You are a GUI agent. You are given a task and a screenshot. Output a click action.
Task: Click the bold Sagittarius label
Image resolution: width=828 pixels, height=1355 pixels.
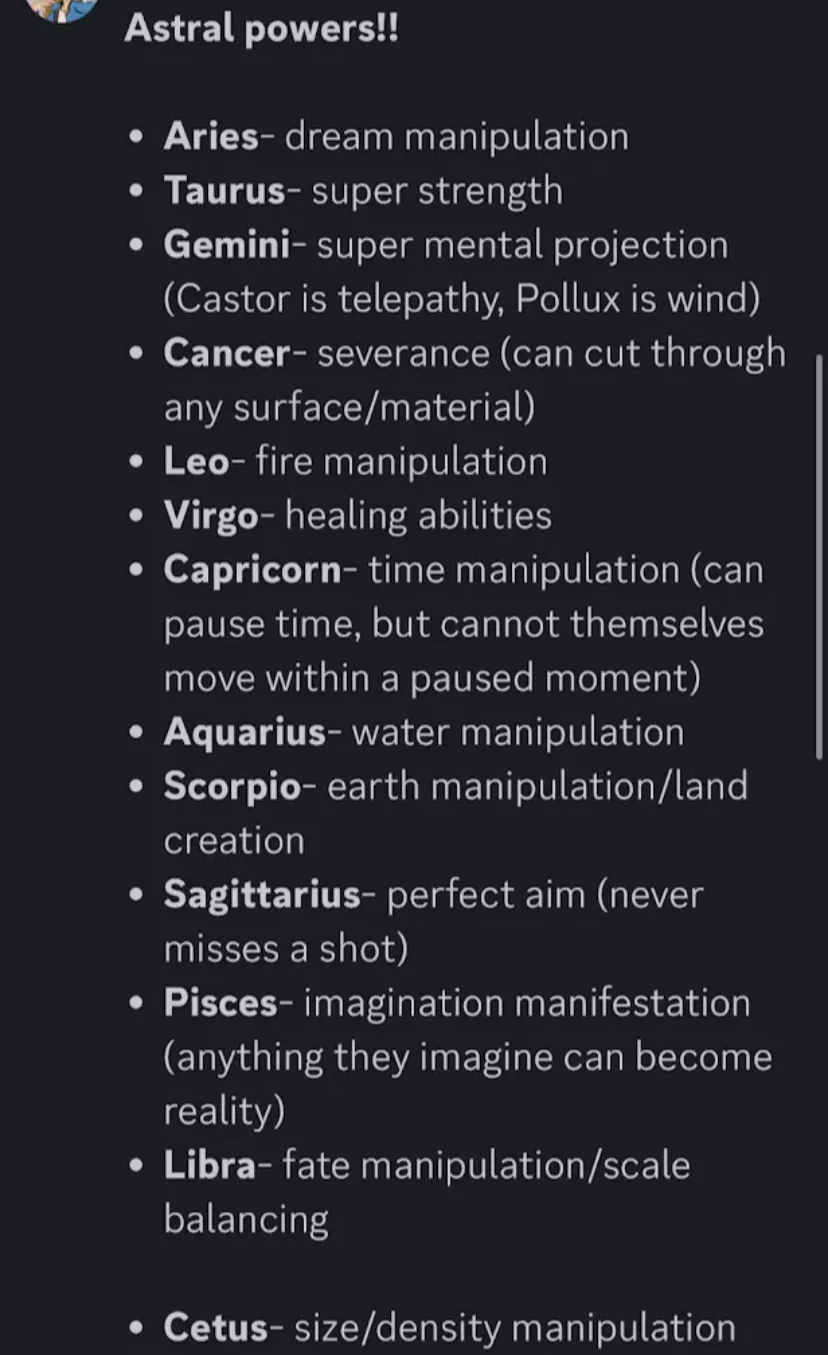262,894
